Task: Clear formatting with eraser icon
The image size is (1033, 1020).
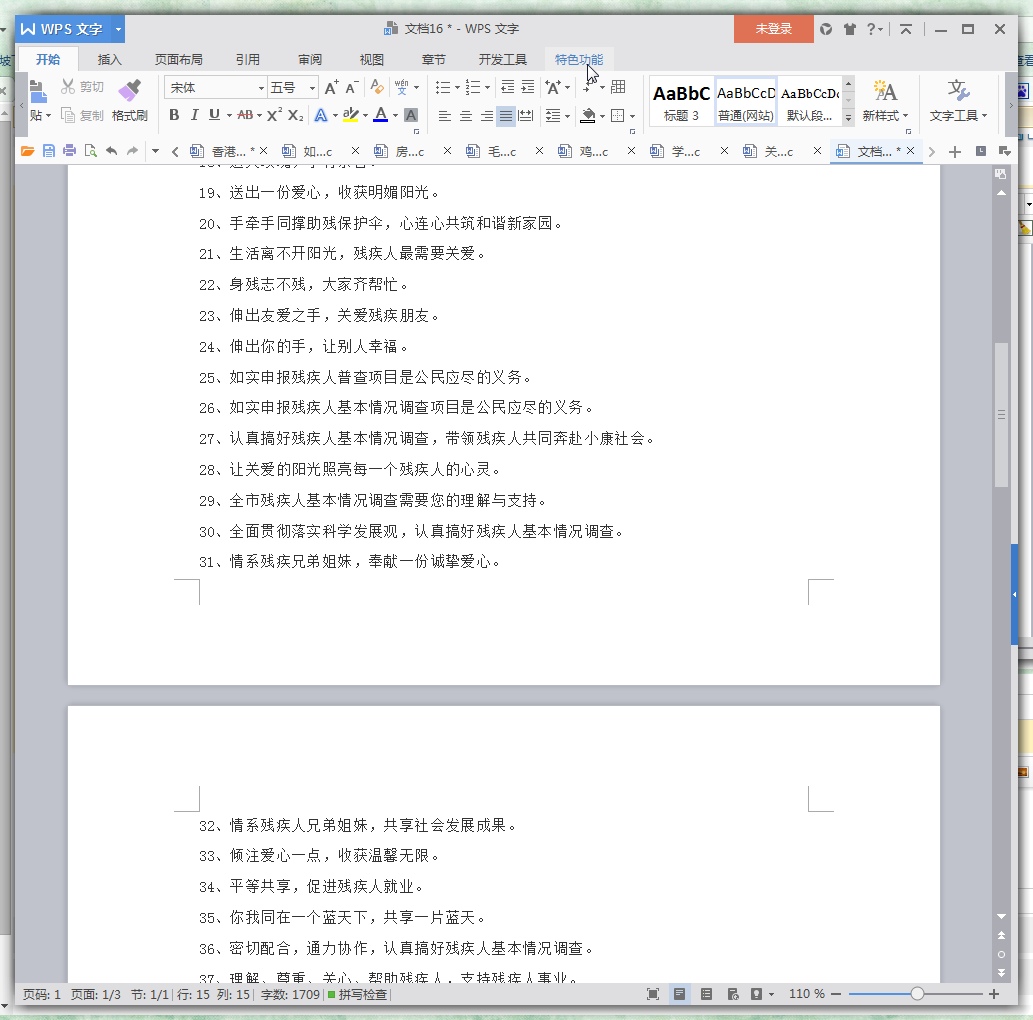Action: coord(377,87)
